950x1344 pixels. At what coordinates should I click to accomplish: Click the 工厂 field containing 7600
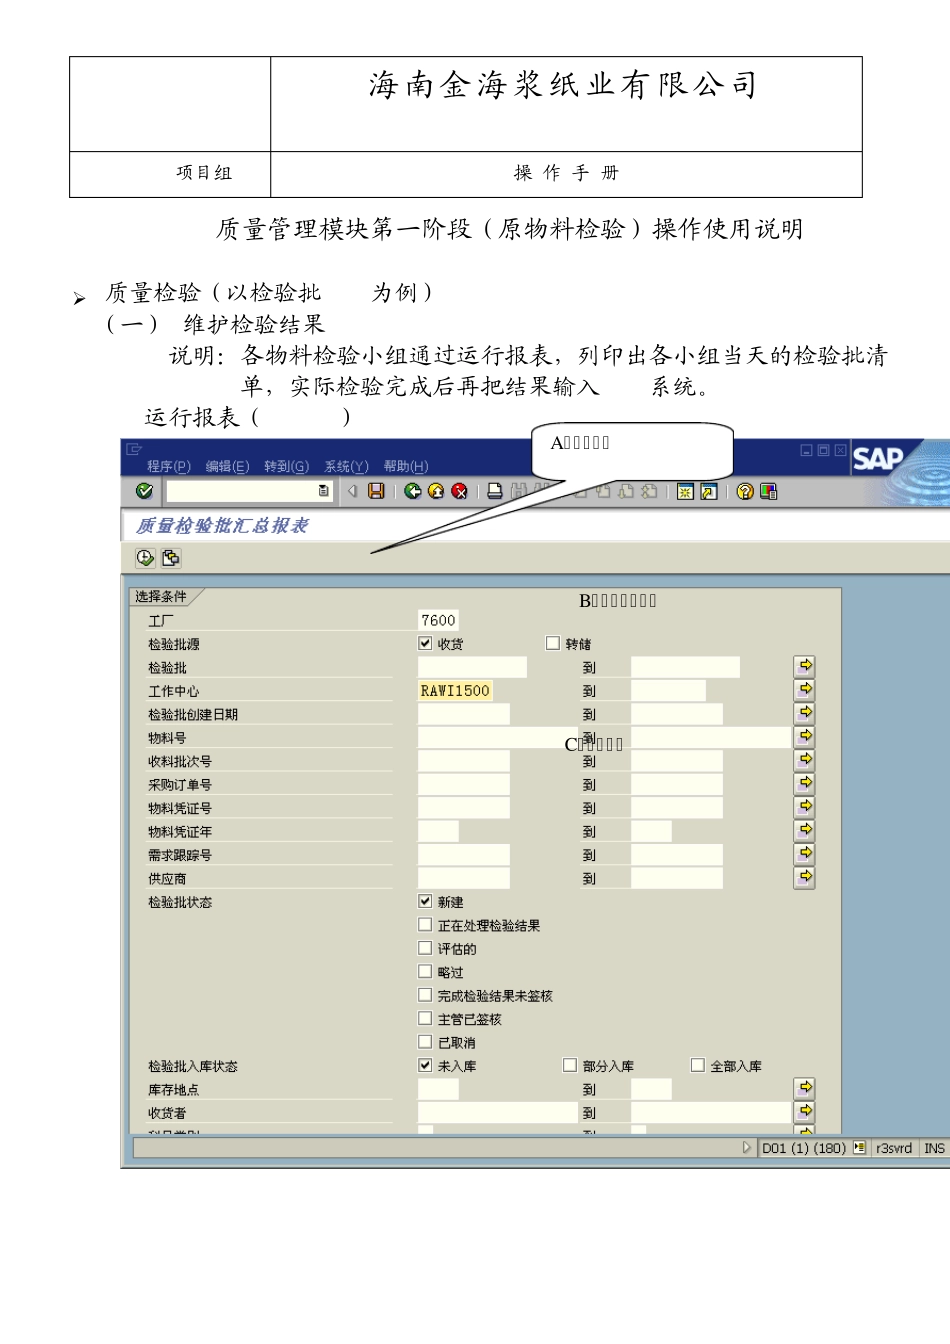[438, 620]
